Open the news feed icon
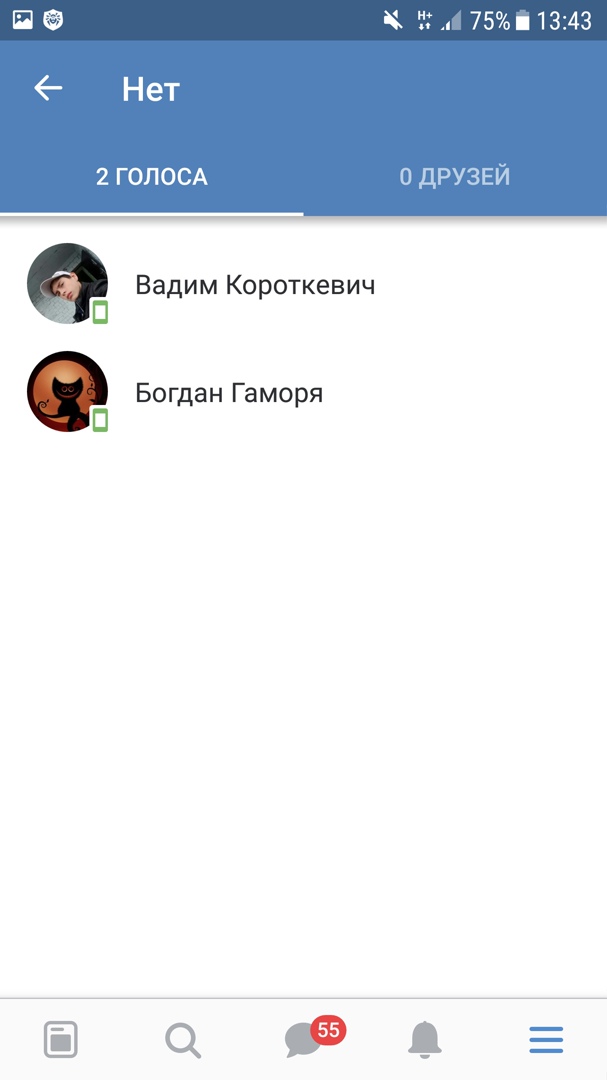Screen dimensions: 607x1080 (61, 1039)
